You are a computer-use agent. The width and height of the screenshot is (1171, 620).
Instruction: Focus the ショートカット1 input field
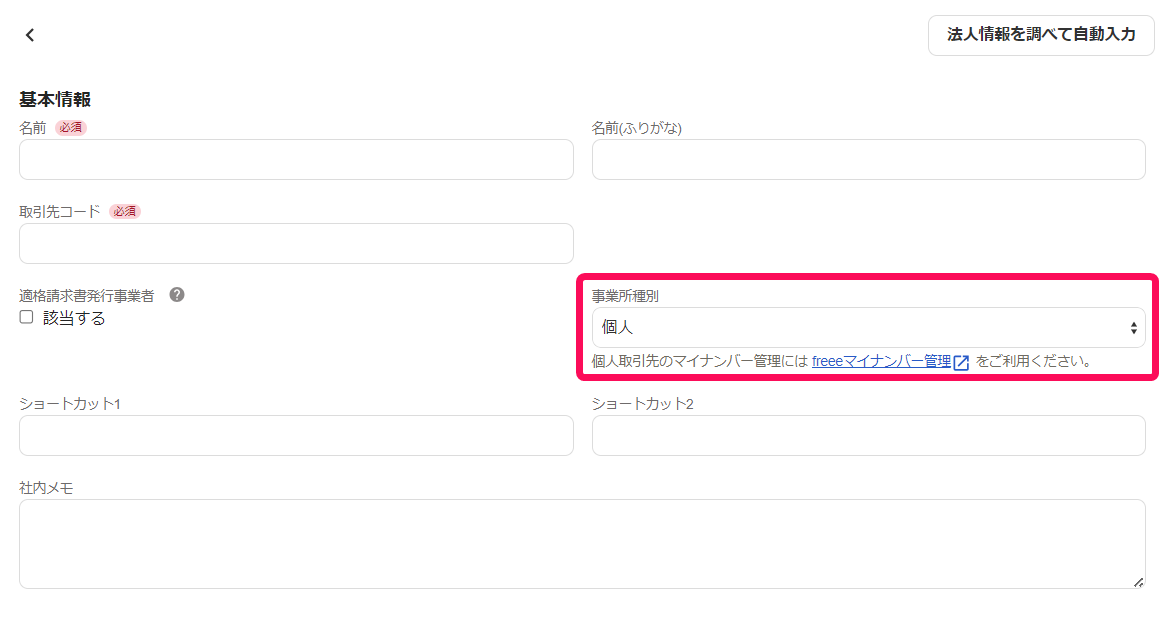click(296, 435)
